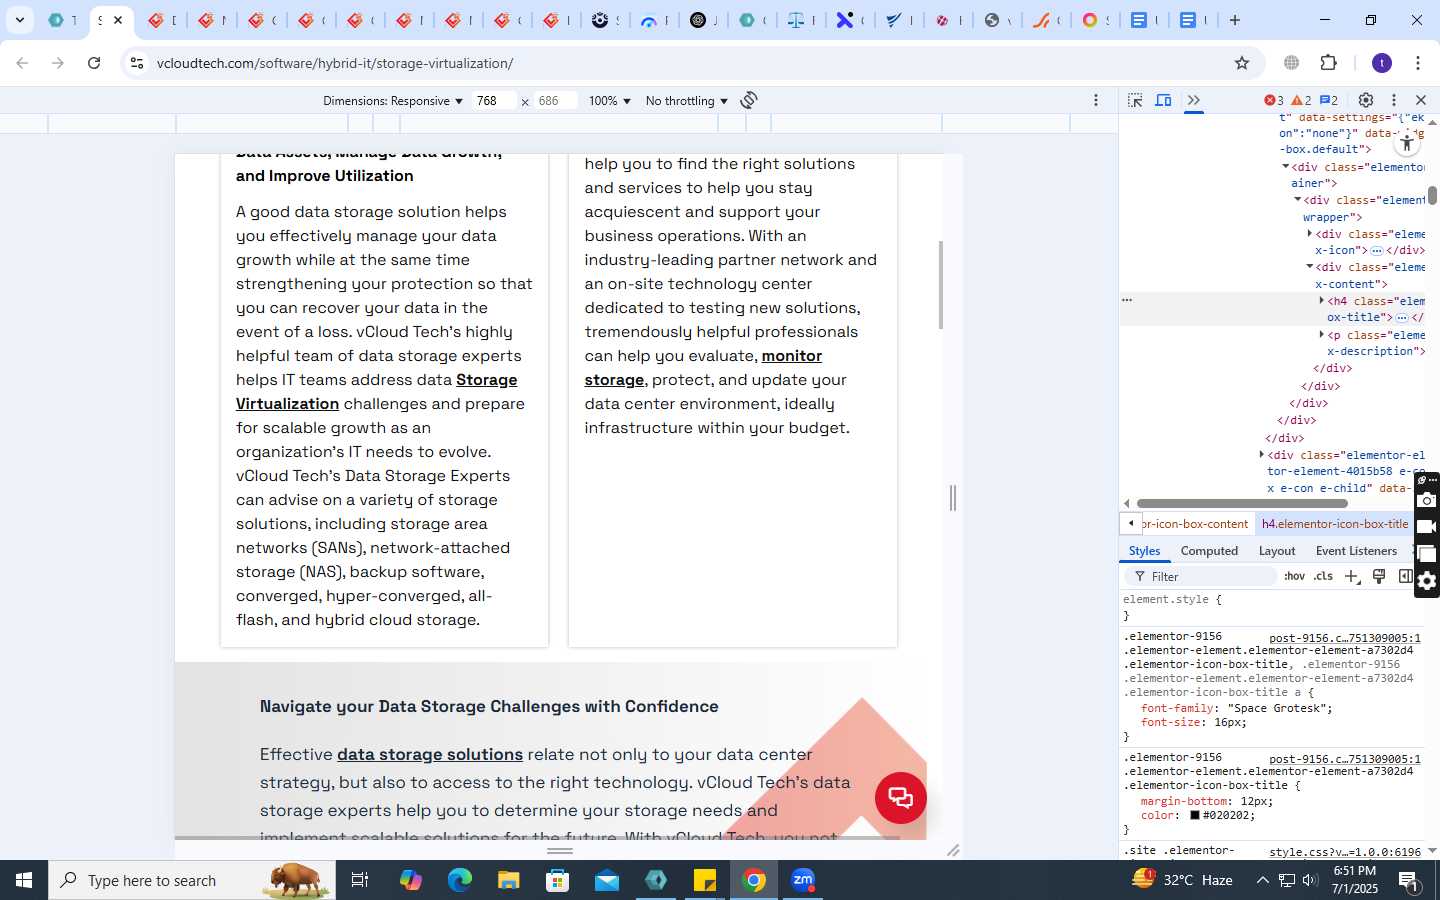
Task: Toggle the .cls class editor
Action: point(1323,576)
